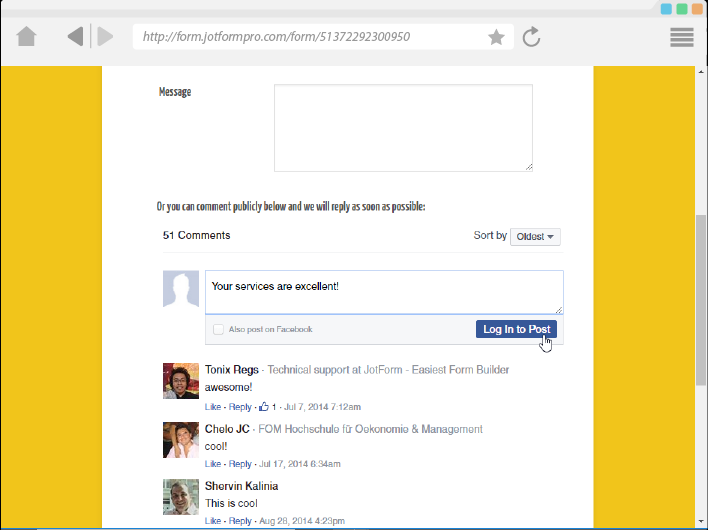
Task: Open Tonix Regs' profile name link
Action: click(232, 370)
